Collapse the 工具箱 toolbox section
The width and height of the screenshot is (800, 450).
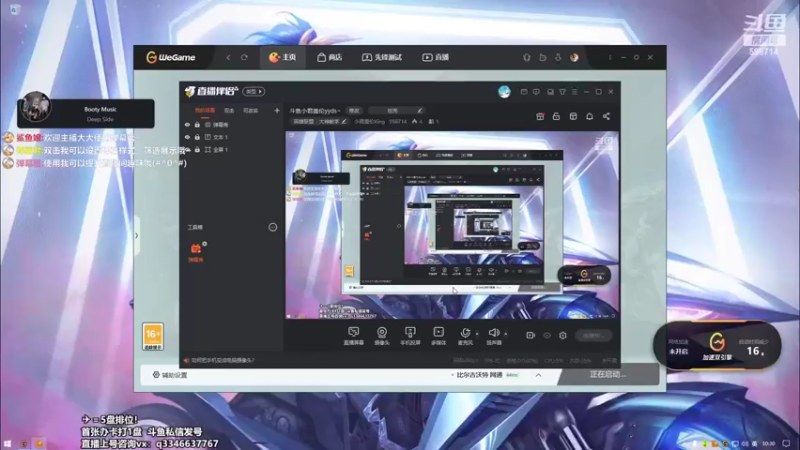[x=273, y=227]
